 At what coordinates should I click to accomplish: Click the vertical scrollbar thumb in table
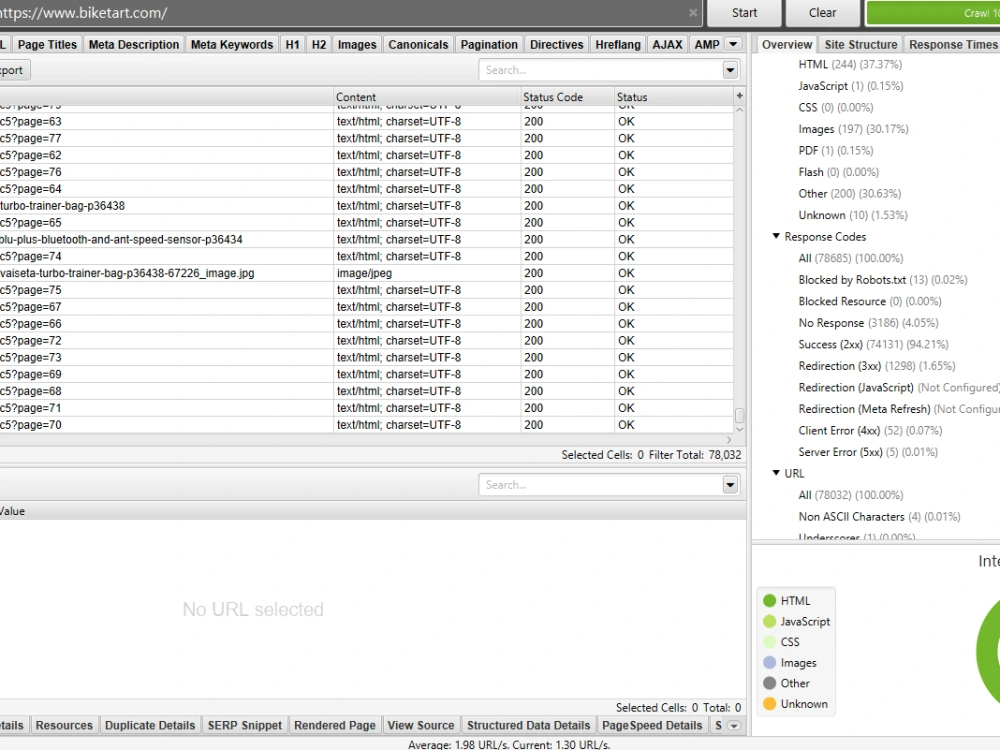pyautogui.click(x=739, y=416)
